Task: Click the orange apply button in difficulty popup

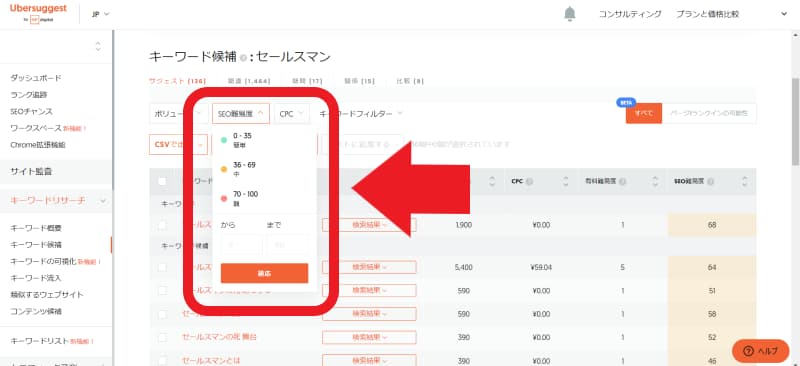Action: [264, 273]
